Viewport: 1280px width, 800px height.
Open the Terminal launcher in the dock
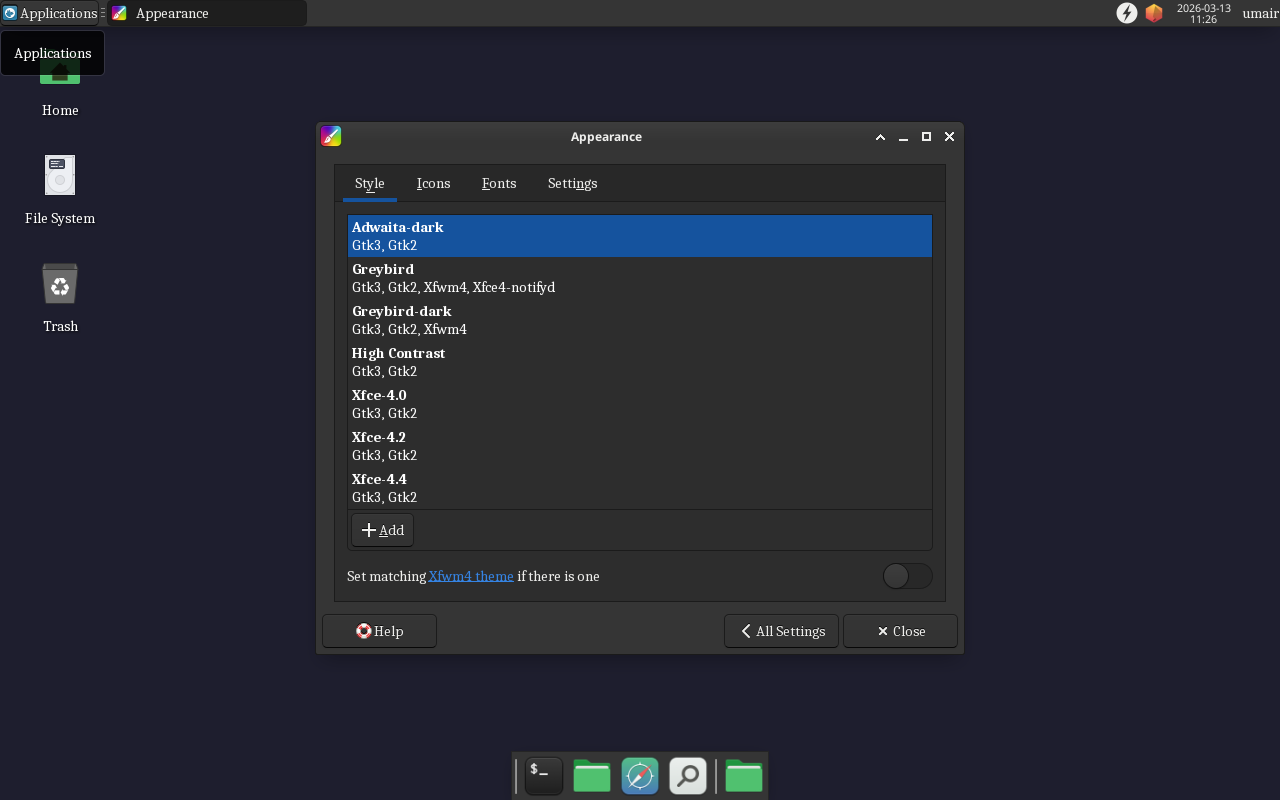[544, 776]
